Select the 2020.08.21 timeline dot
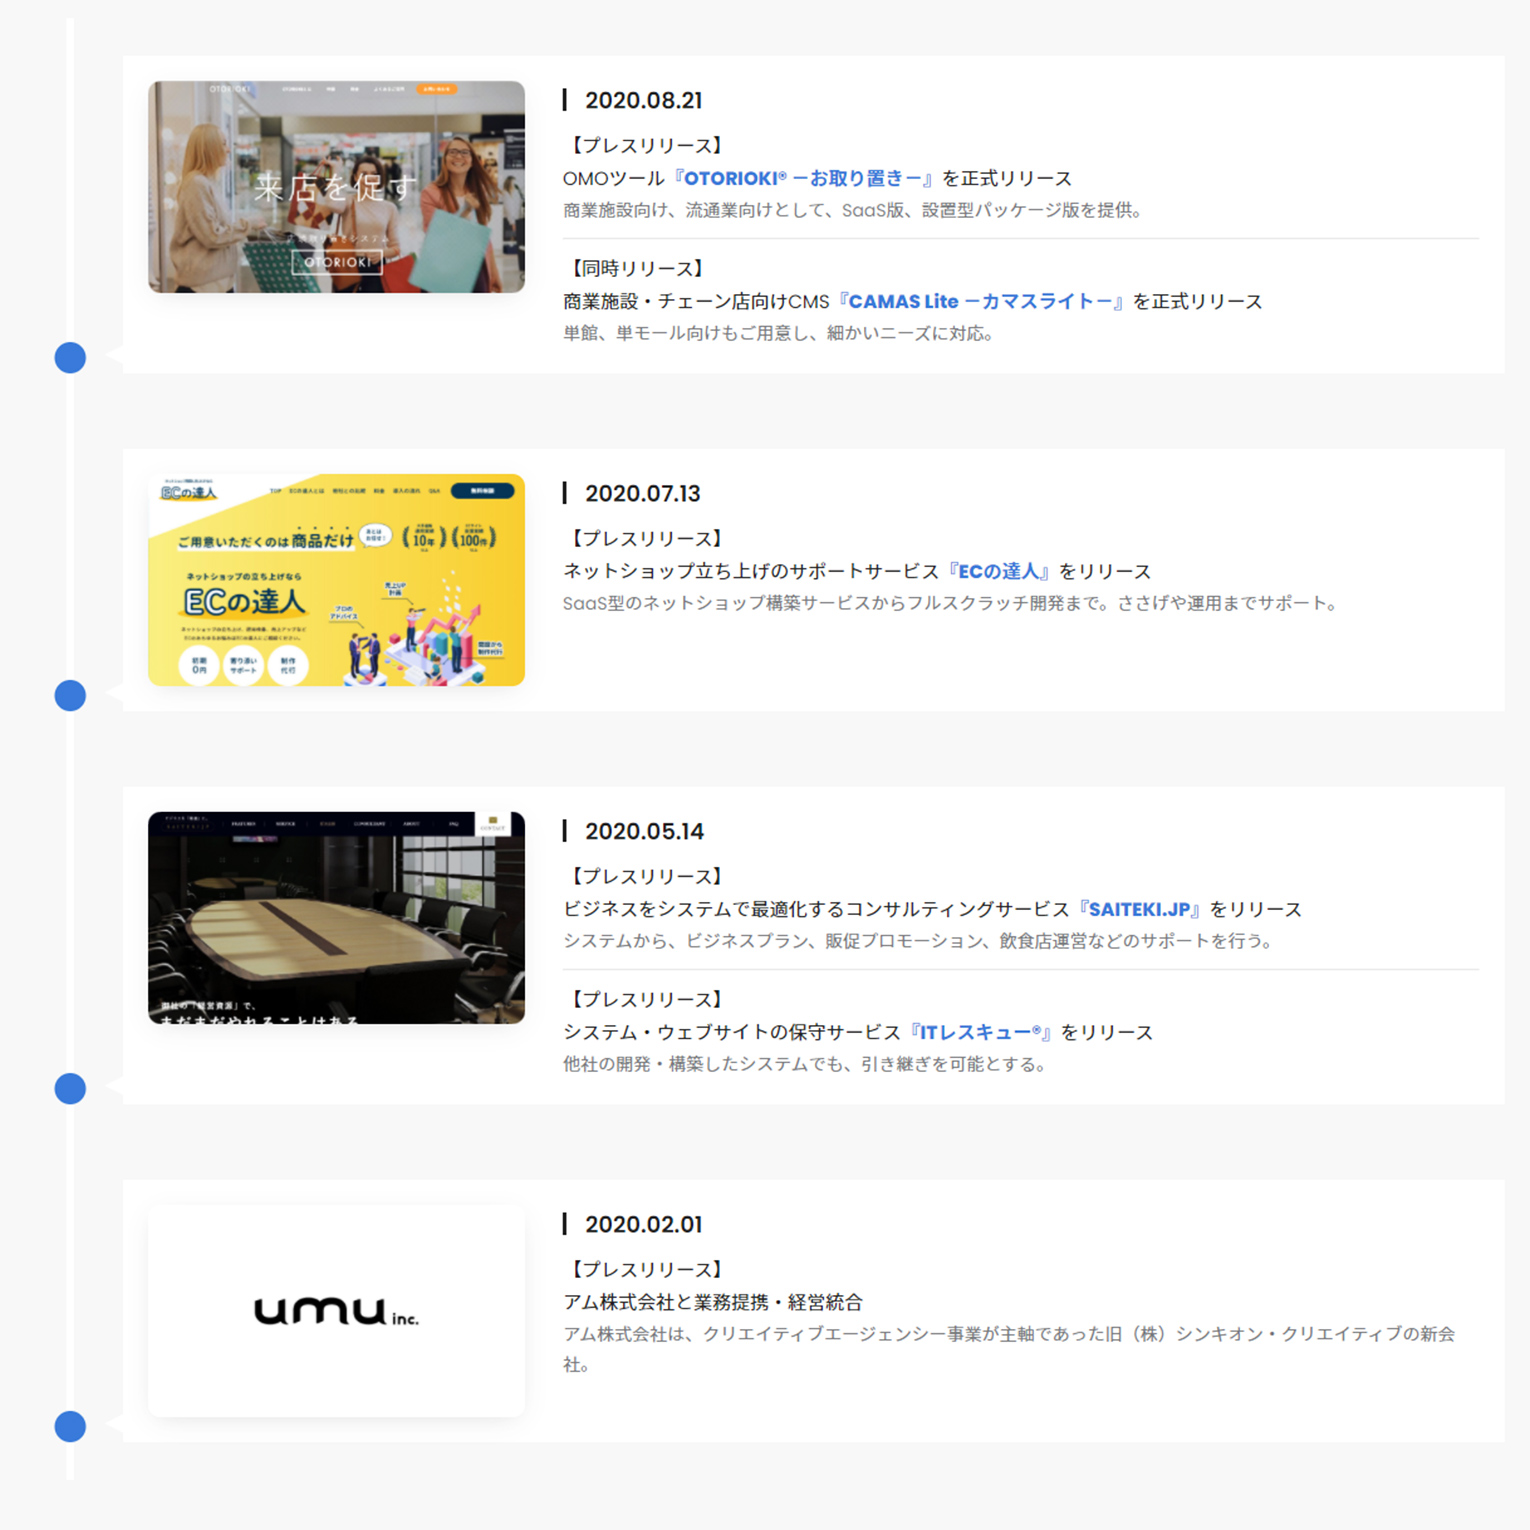 click(x=70, y=357)
